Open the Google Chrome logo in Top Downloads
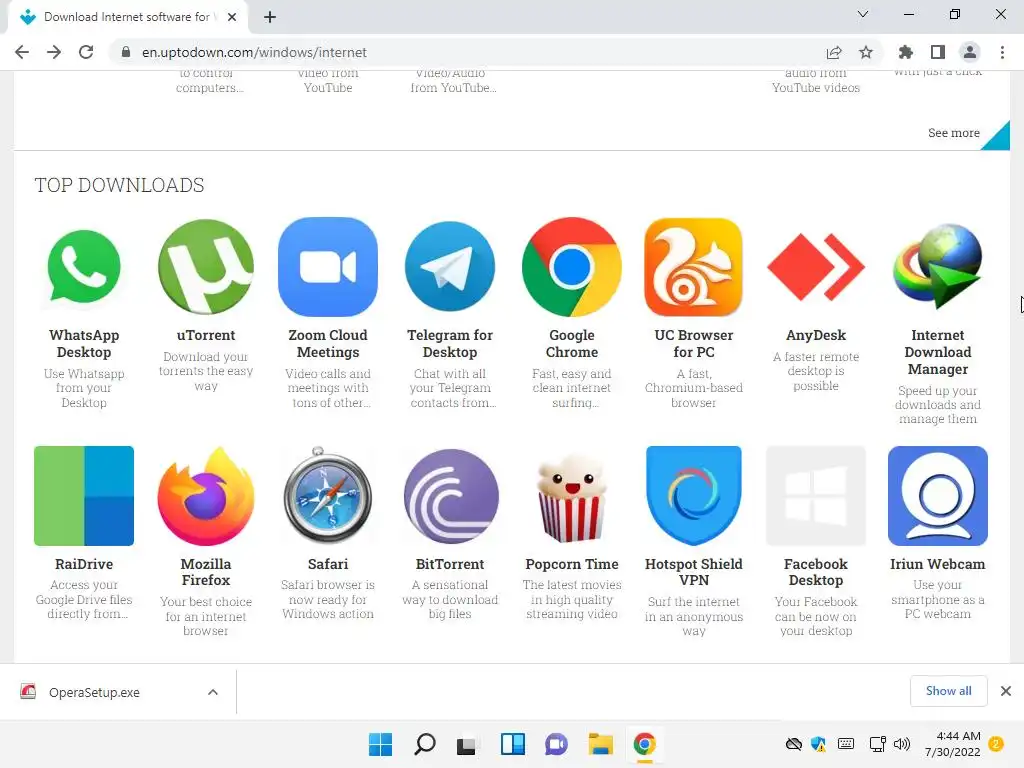 point(571,266)
